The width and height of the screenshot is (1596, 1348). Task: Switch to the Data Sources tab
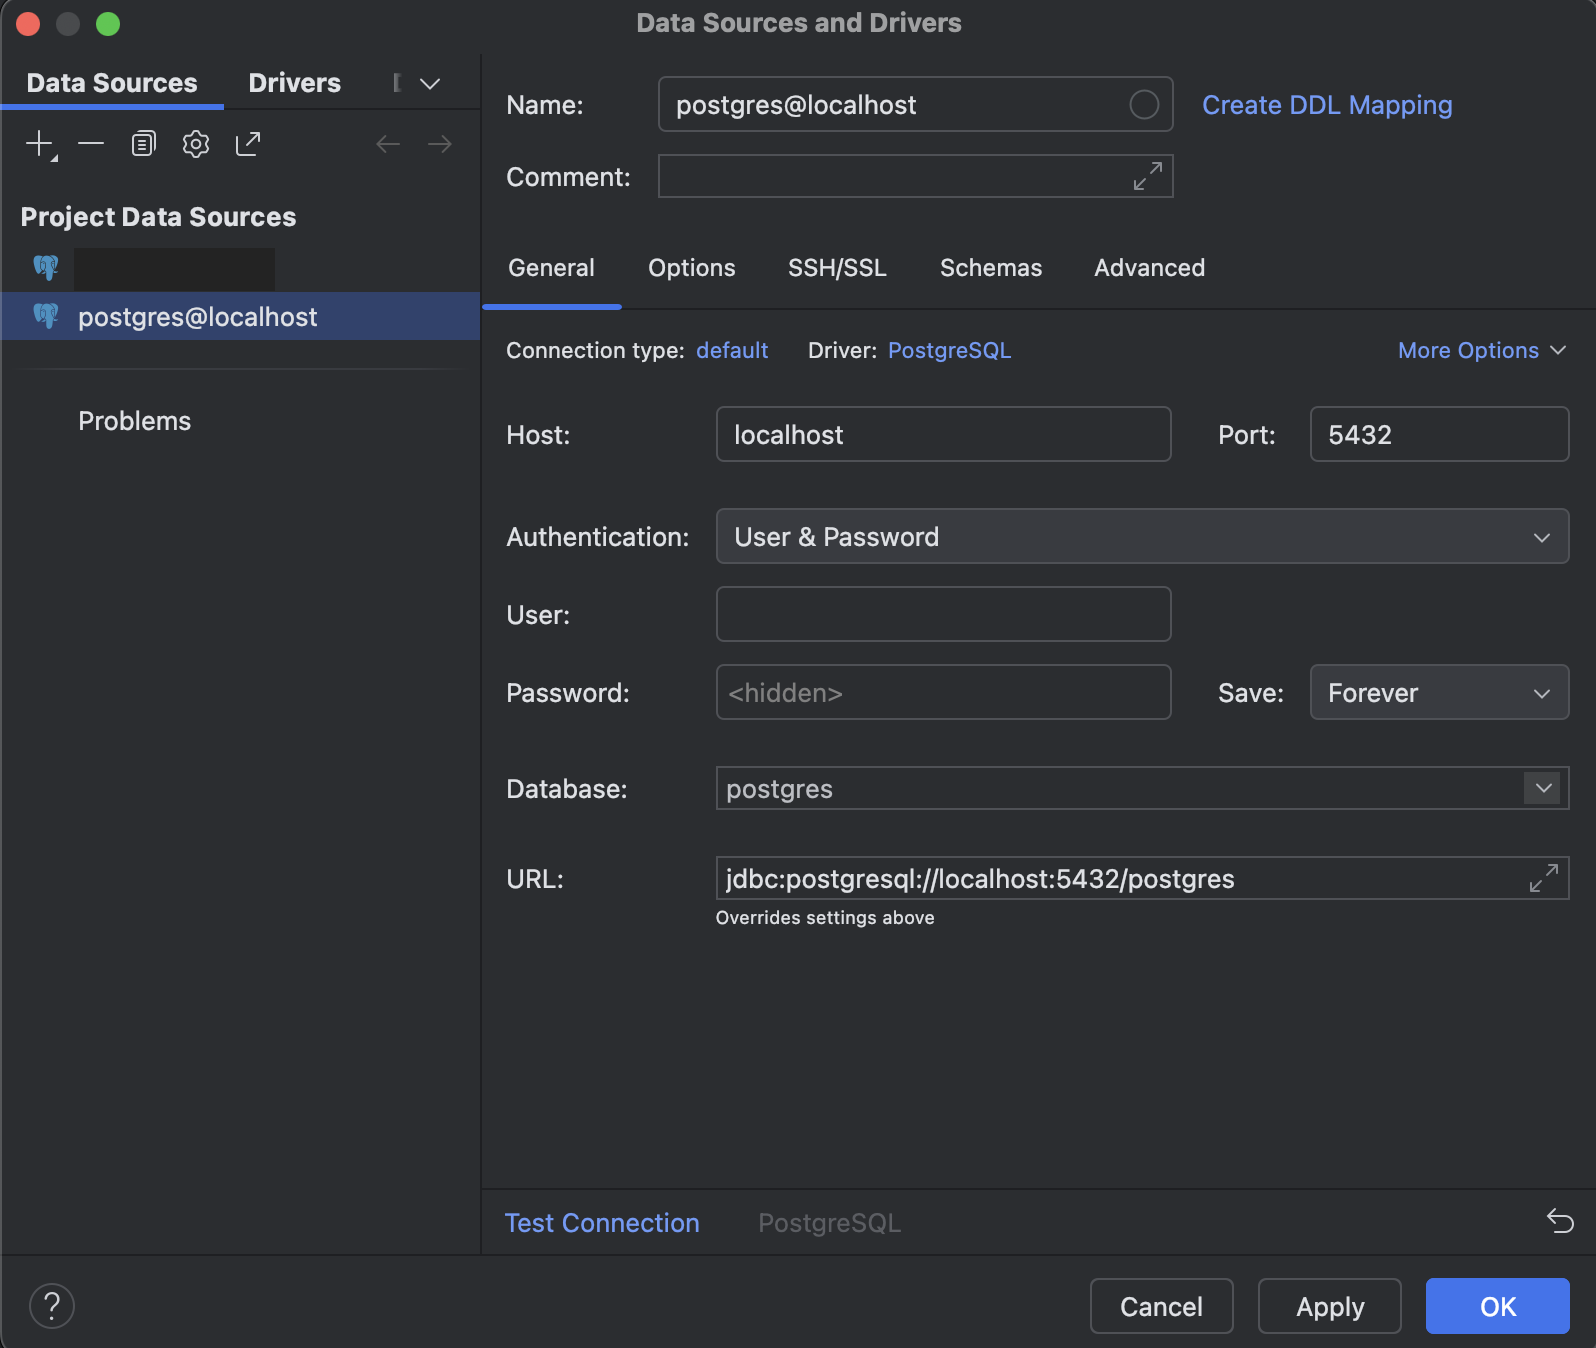[x=112, y=83]
